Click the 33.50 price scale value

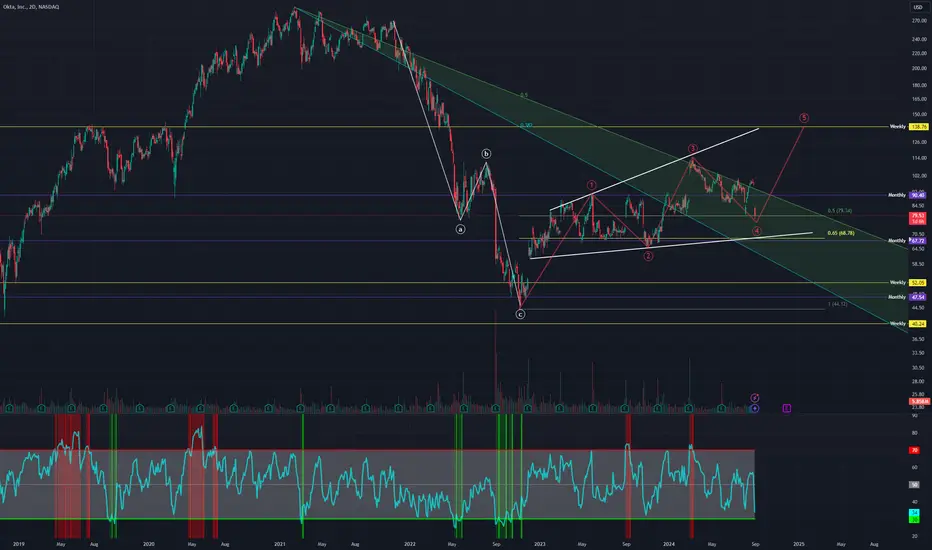[x=918, y=353]
